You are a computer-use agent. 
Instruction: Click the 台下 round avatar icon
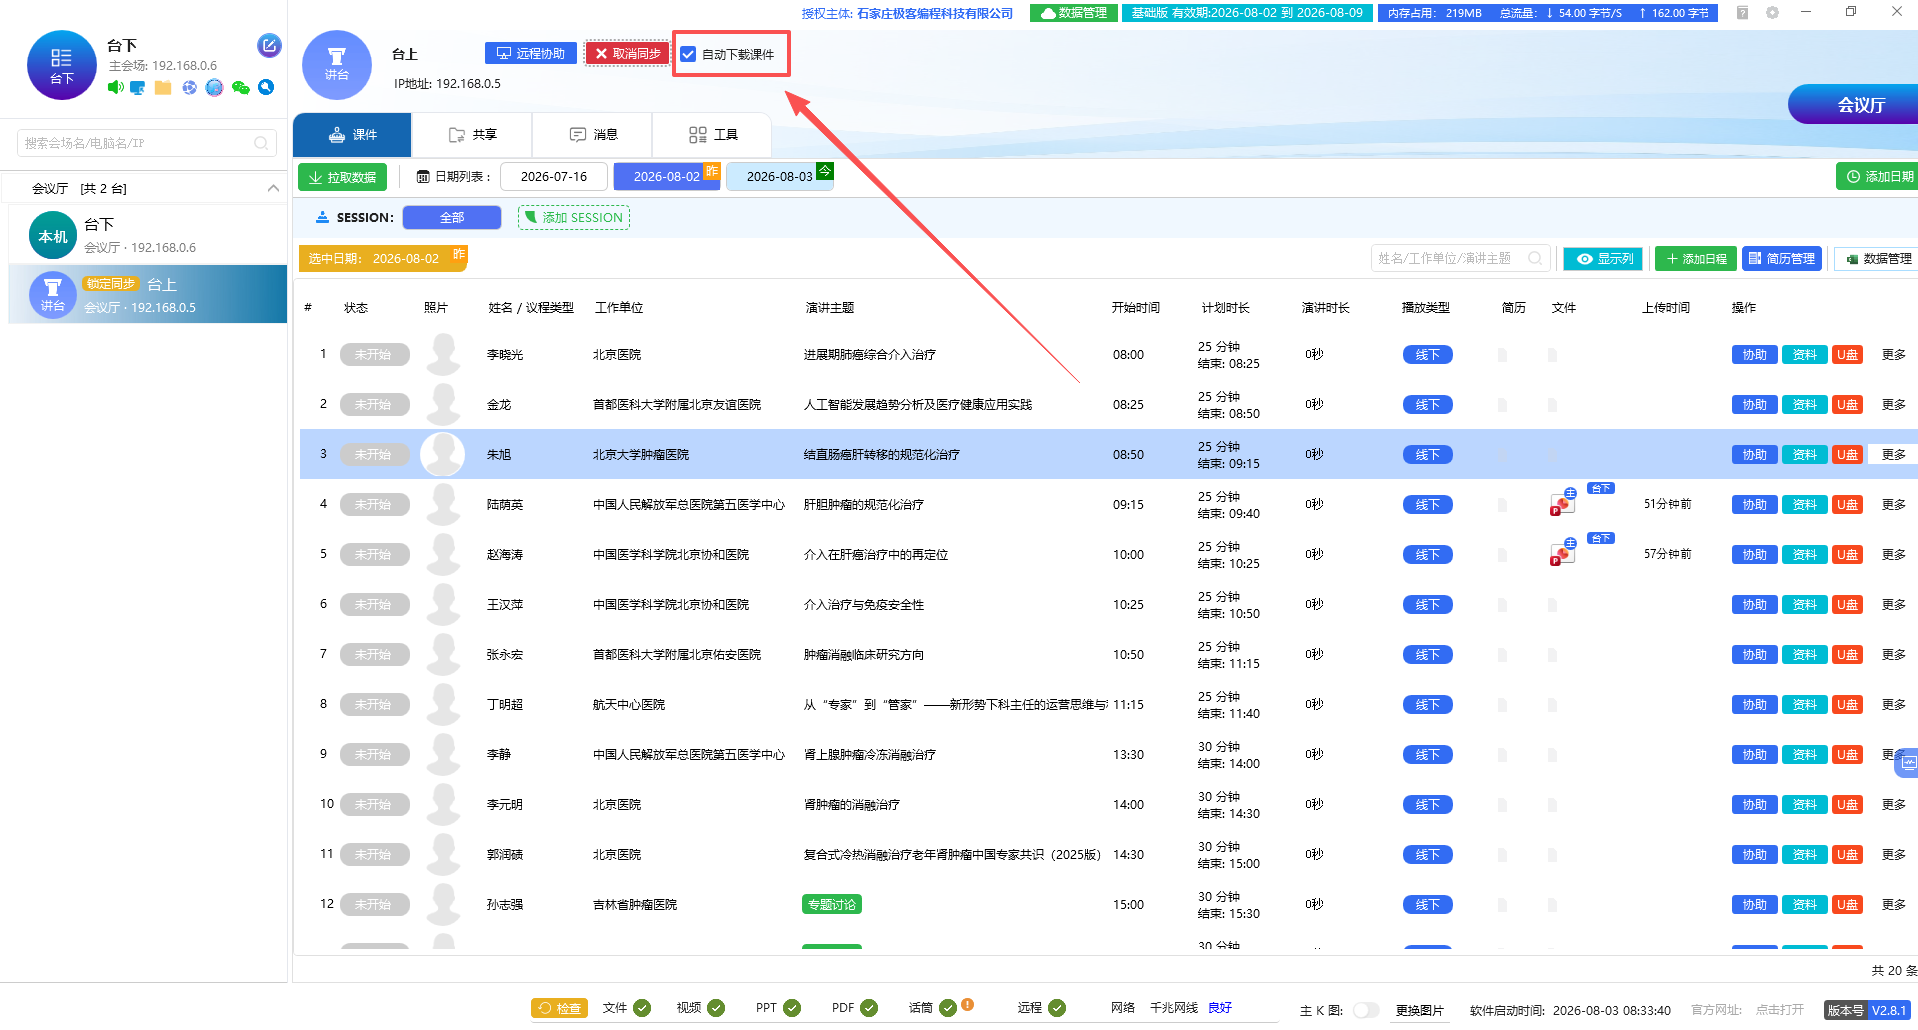pos(61,65)
